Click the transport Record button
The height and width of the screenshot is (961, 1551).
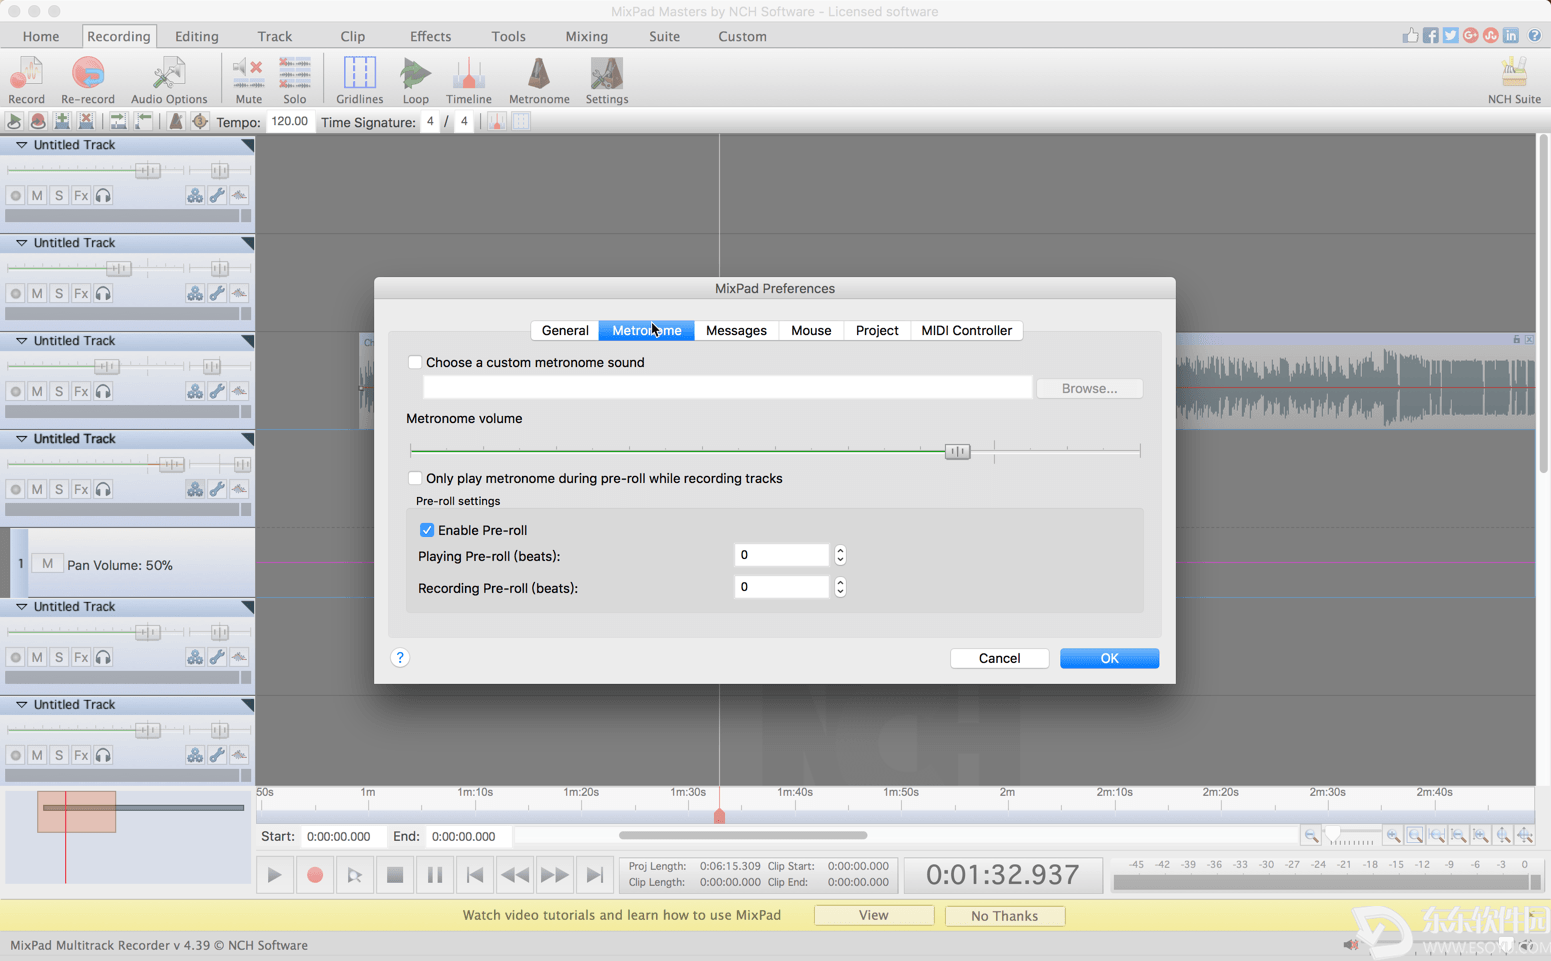tap(315, 875)
